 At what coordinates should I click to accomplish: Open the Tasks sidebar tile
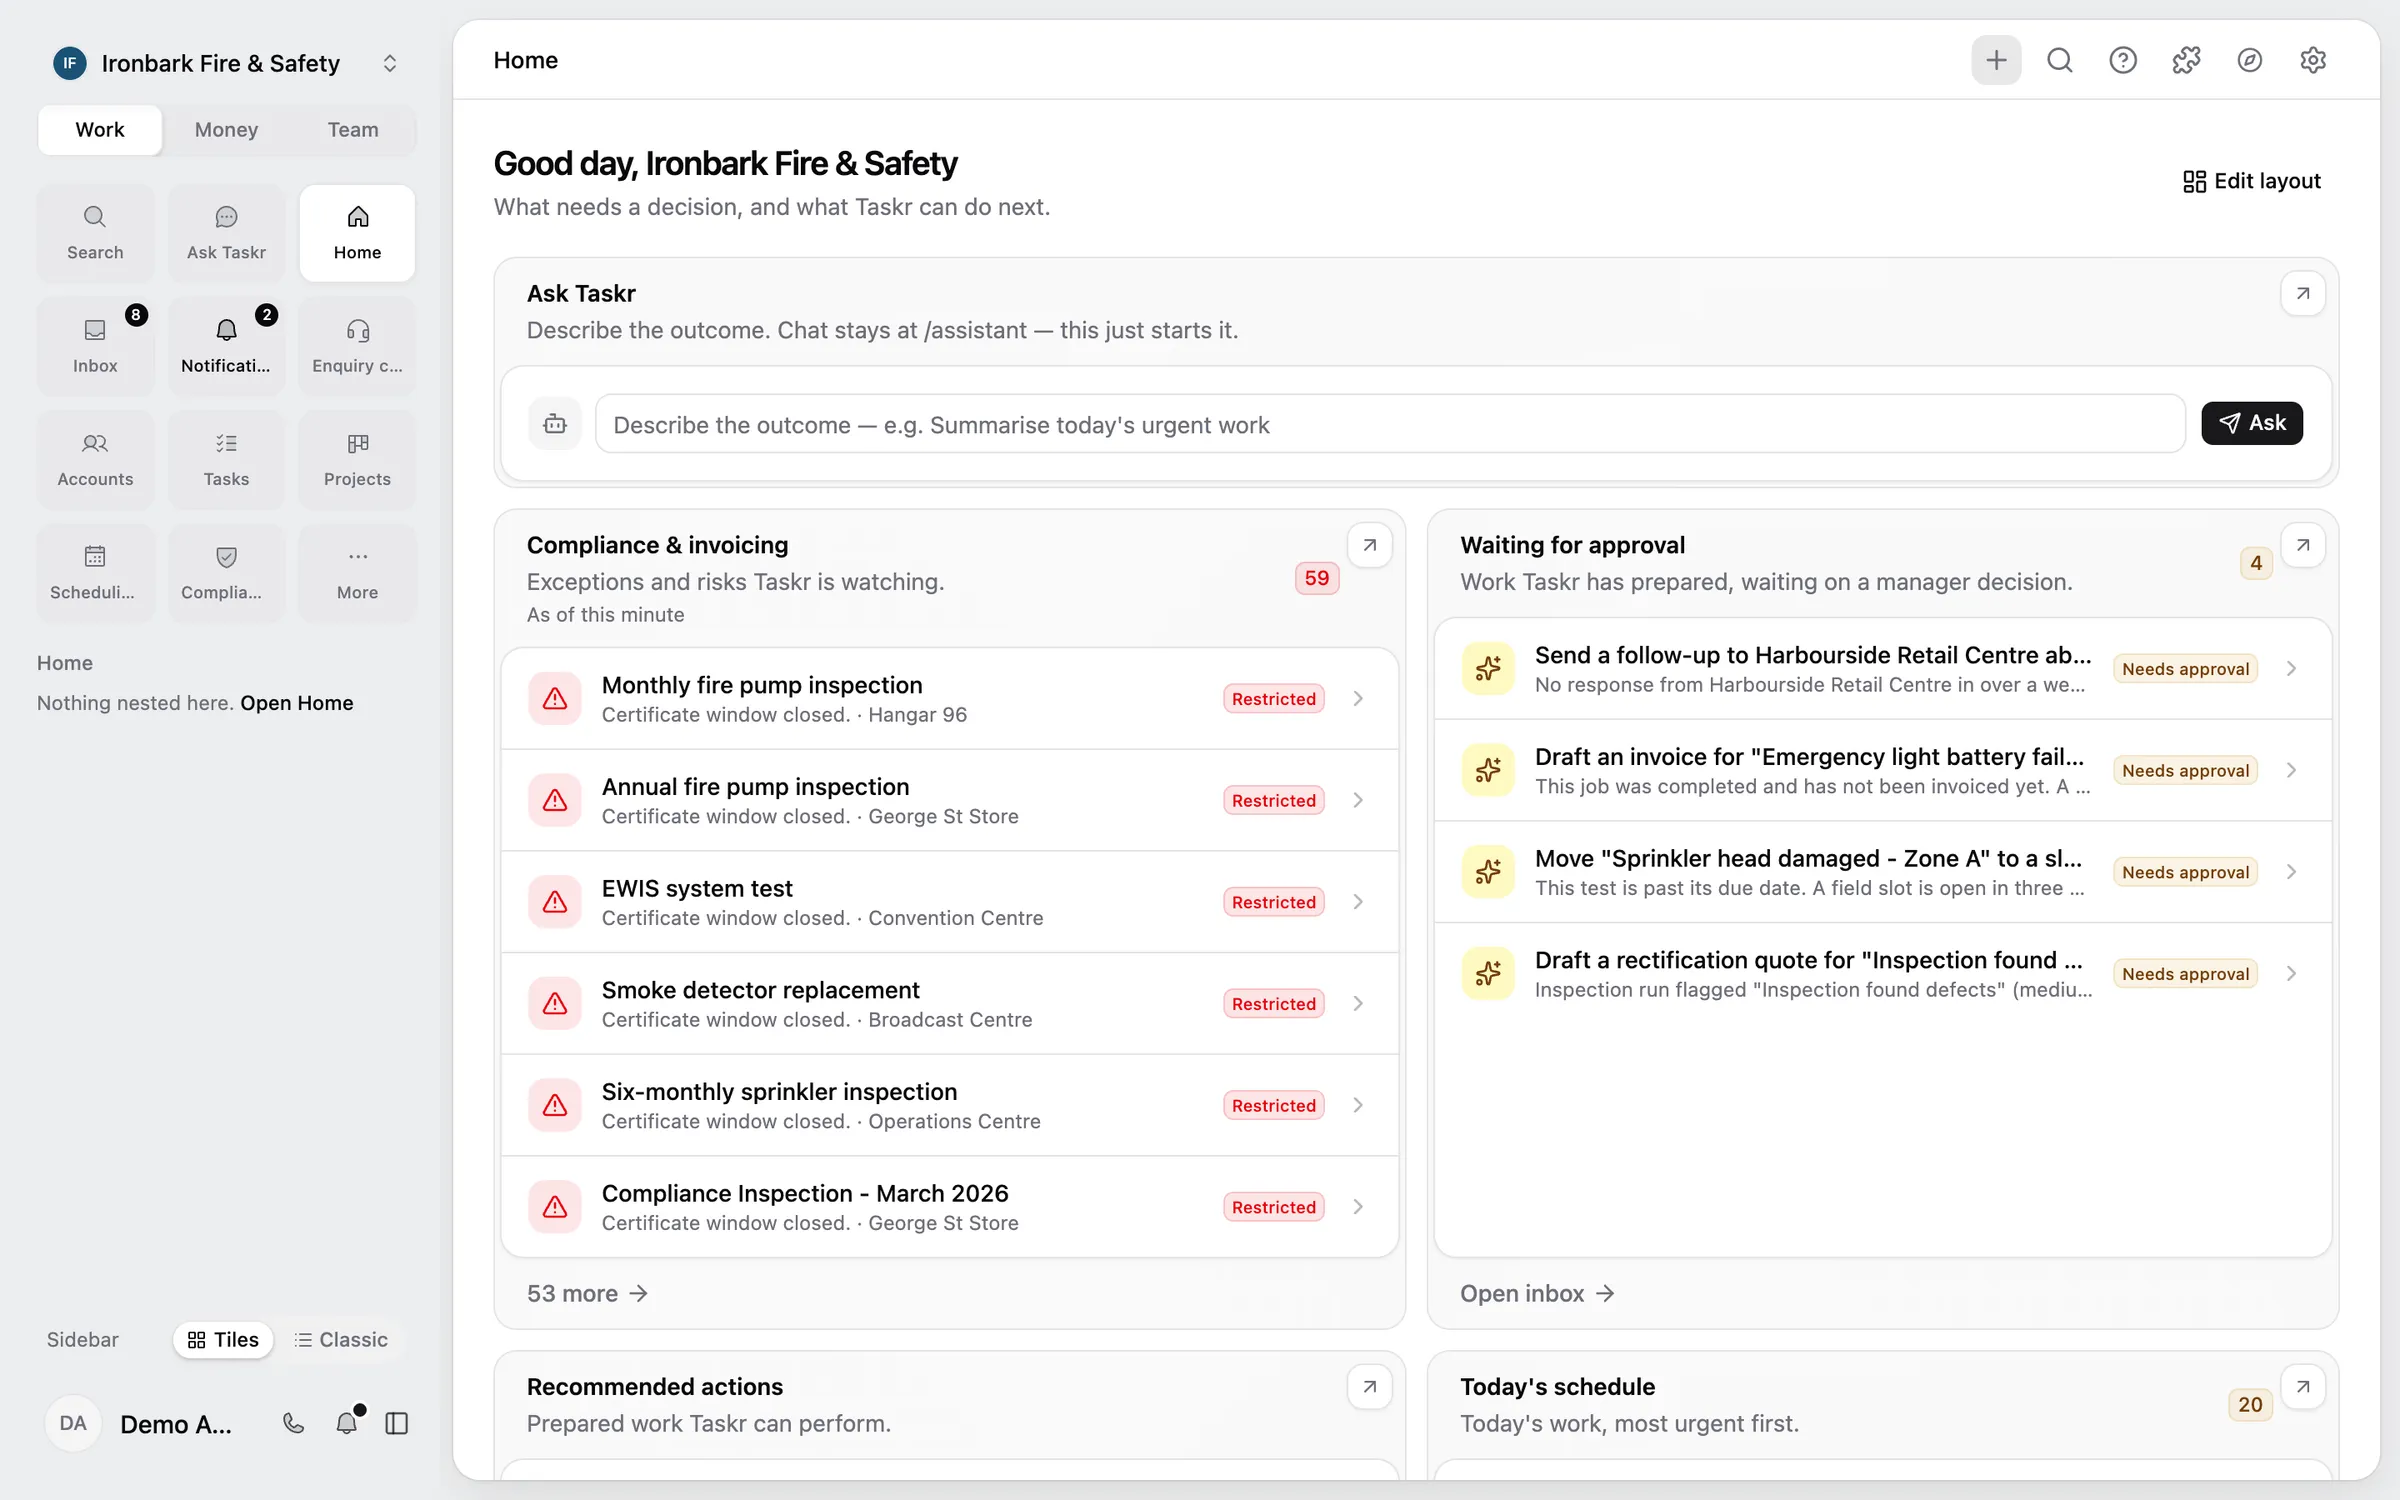(x=226, y=460)
